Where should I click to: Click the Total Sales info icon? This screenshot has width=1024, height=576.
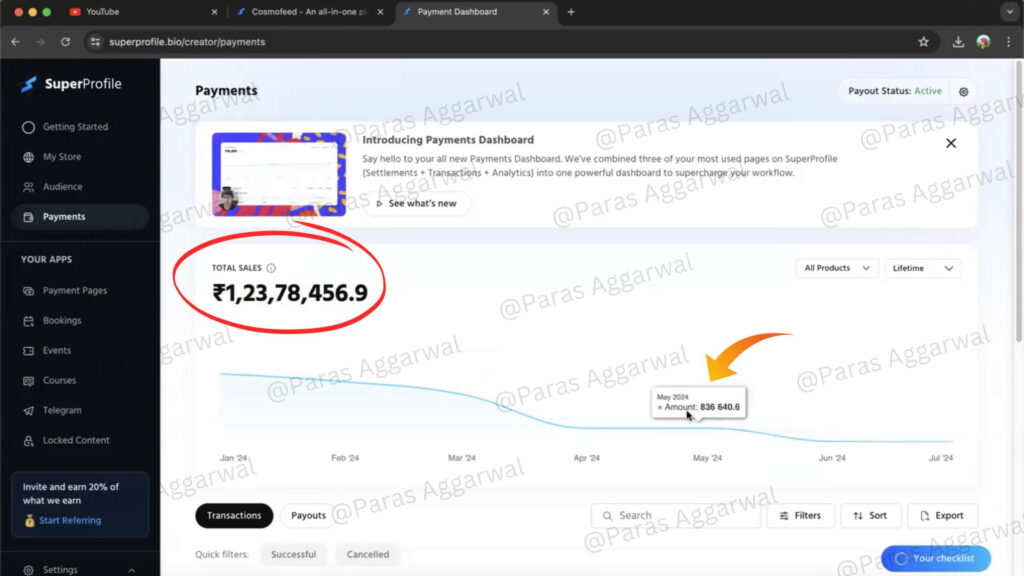(x=271, y=268)
